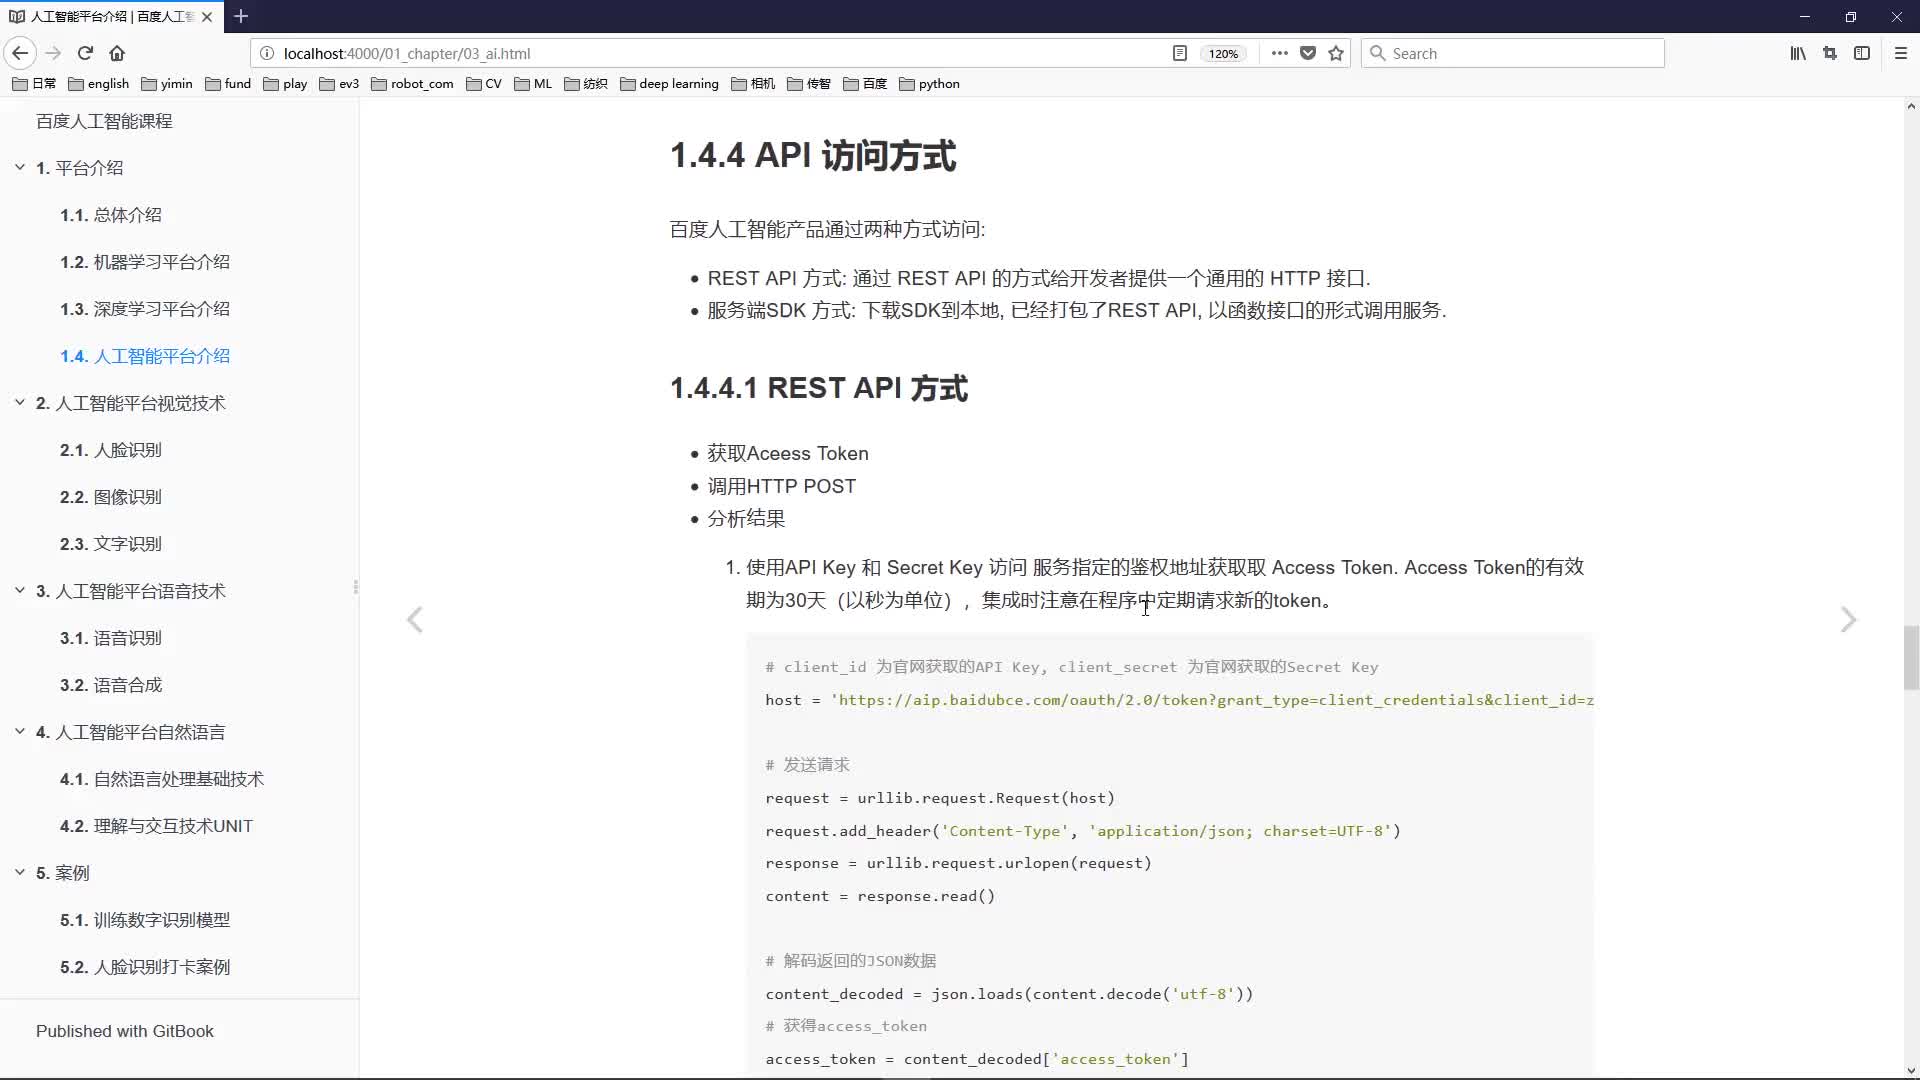The width and height of the screenshot is (1920, 1080).
Task: Click the 1.4.4.1 REST API 方式 heading
Action: 819,388
